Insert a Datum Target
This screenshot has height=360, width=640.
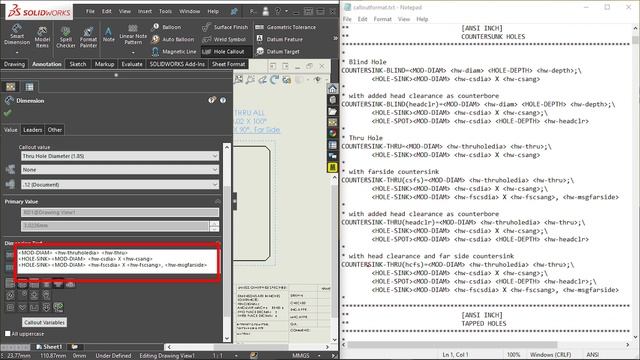(278, 51)
